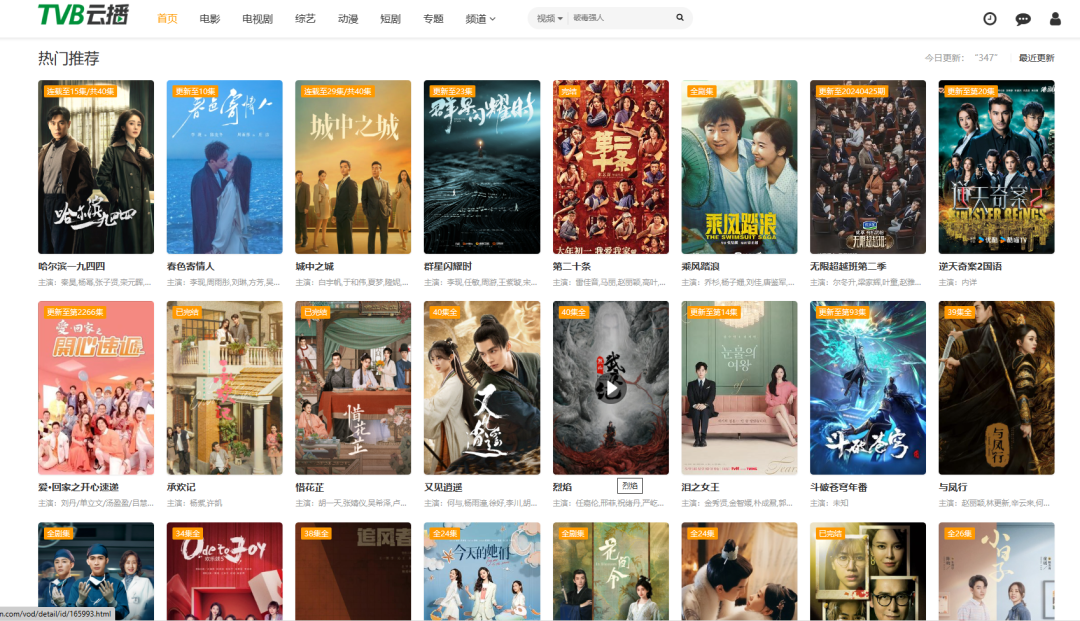Click the 乘风踏浪 title link
The height and width of the screenshot is (621, 1080).
click(x=700, y=266)
